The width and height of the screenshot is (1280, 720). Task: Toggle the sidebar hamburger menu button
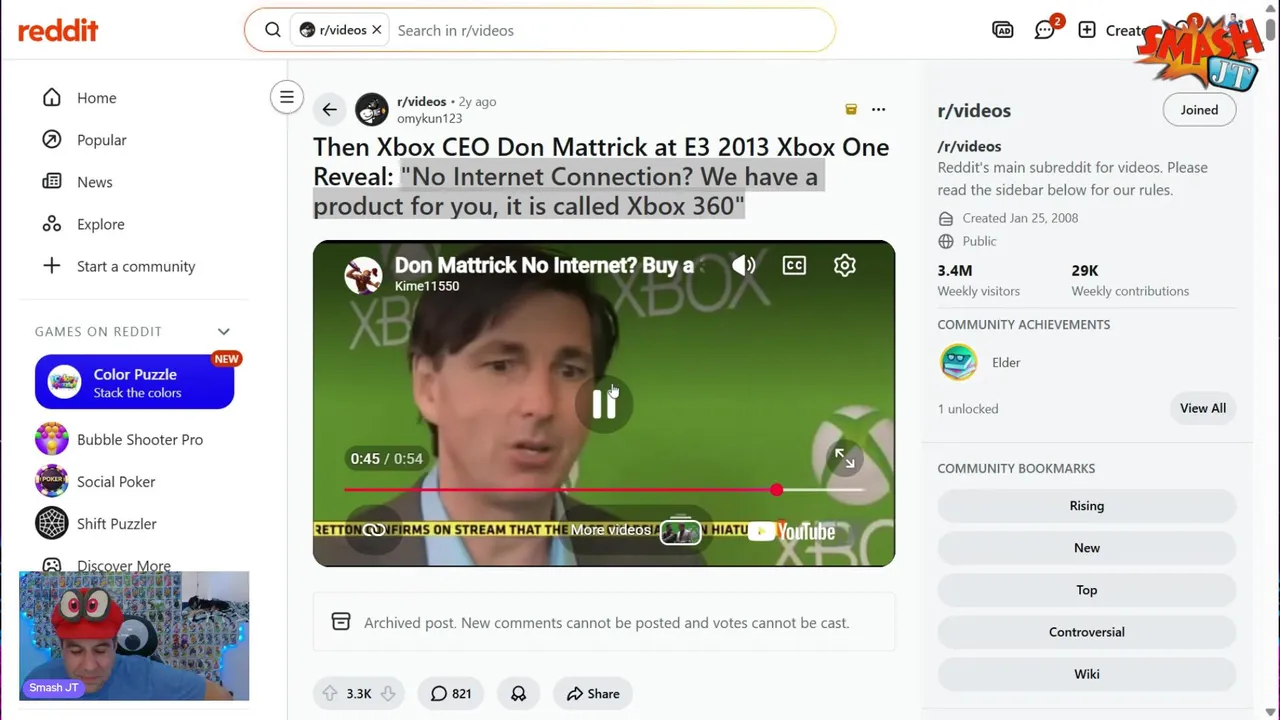(x=287, y=97)
